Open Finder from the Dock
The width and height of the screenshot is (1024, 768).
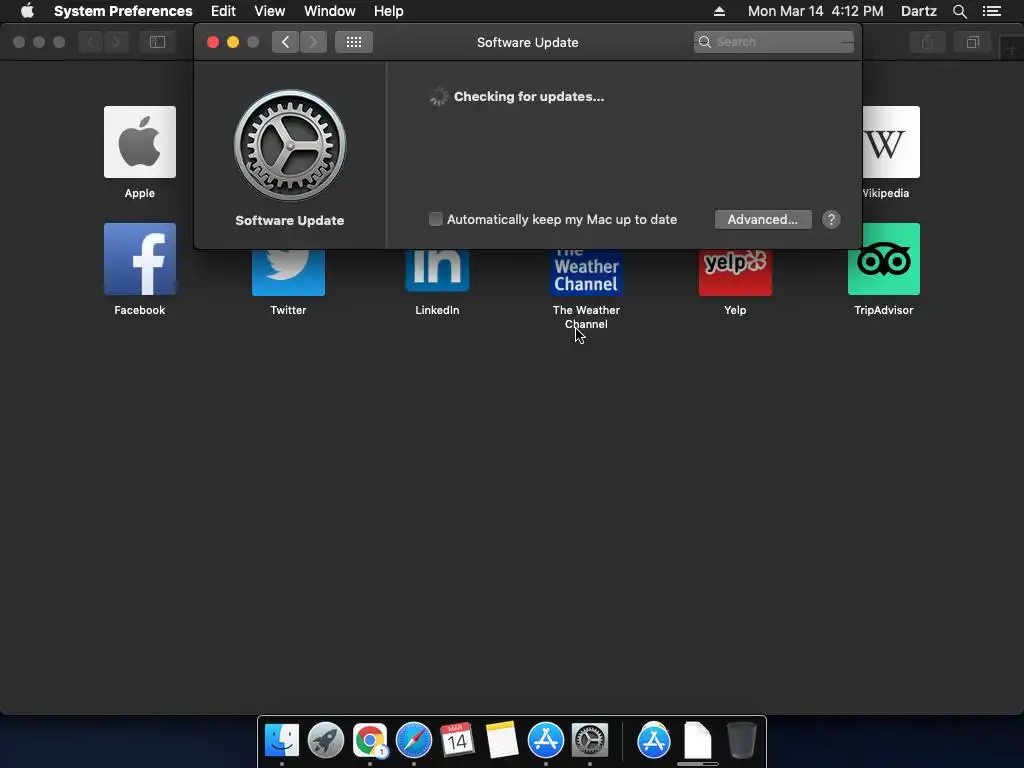click(x=282, y=741)
